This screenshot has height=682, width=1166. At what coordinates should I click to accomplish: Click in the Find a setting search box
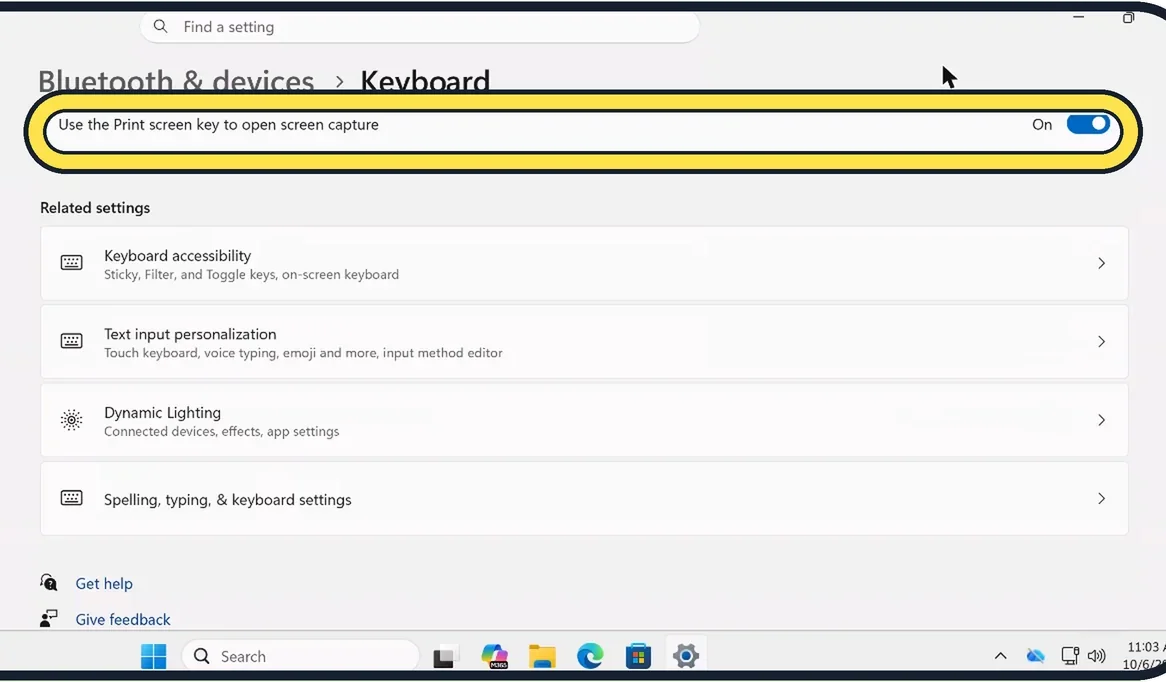pyautogui.click(x=419, y=27)
